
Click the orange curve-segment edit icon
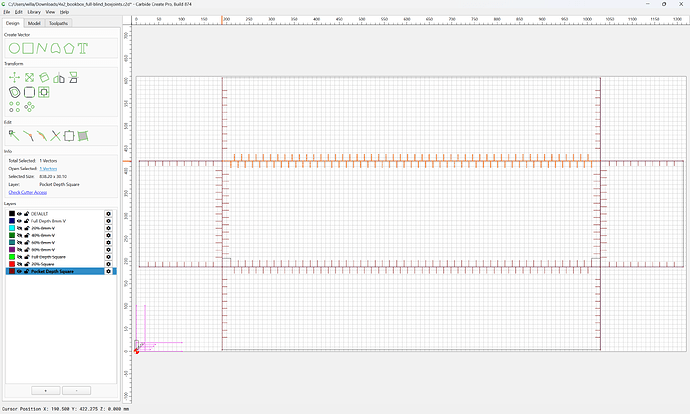tap(42, 136)
